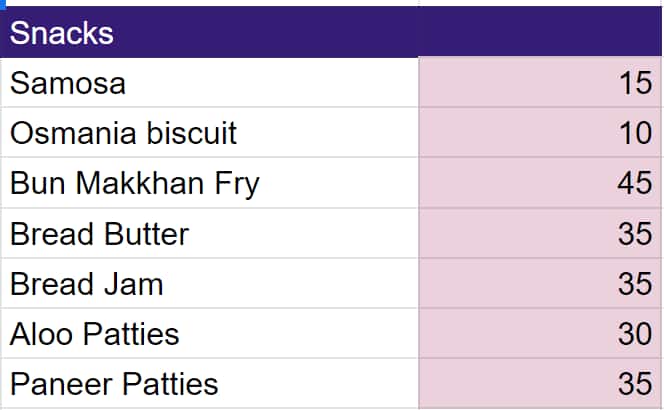Click the empty purple header cell beside Snacks
This screenshot has width=664, height=410.
click(x=540, y=33)
